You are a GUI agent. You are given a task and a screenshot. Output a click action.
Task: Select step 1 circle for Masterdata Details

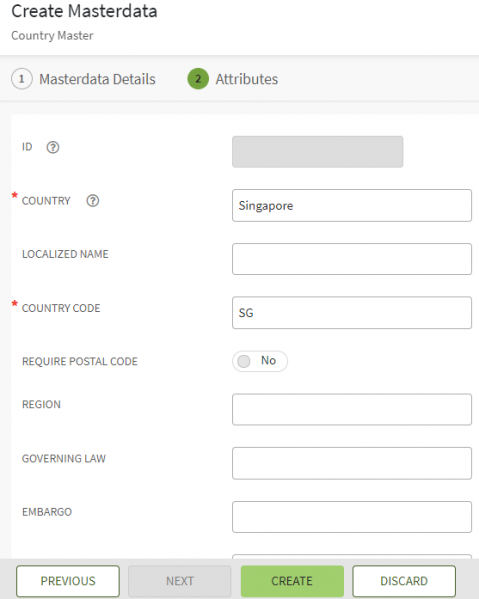click(22, 79)
